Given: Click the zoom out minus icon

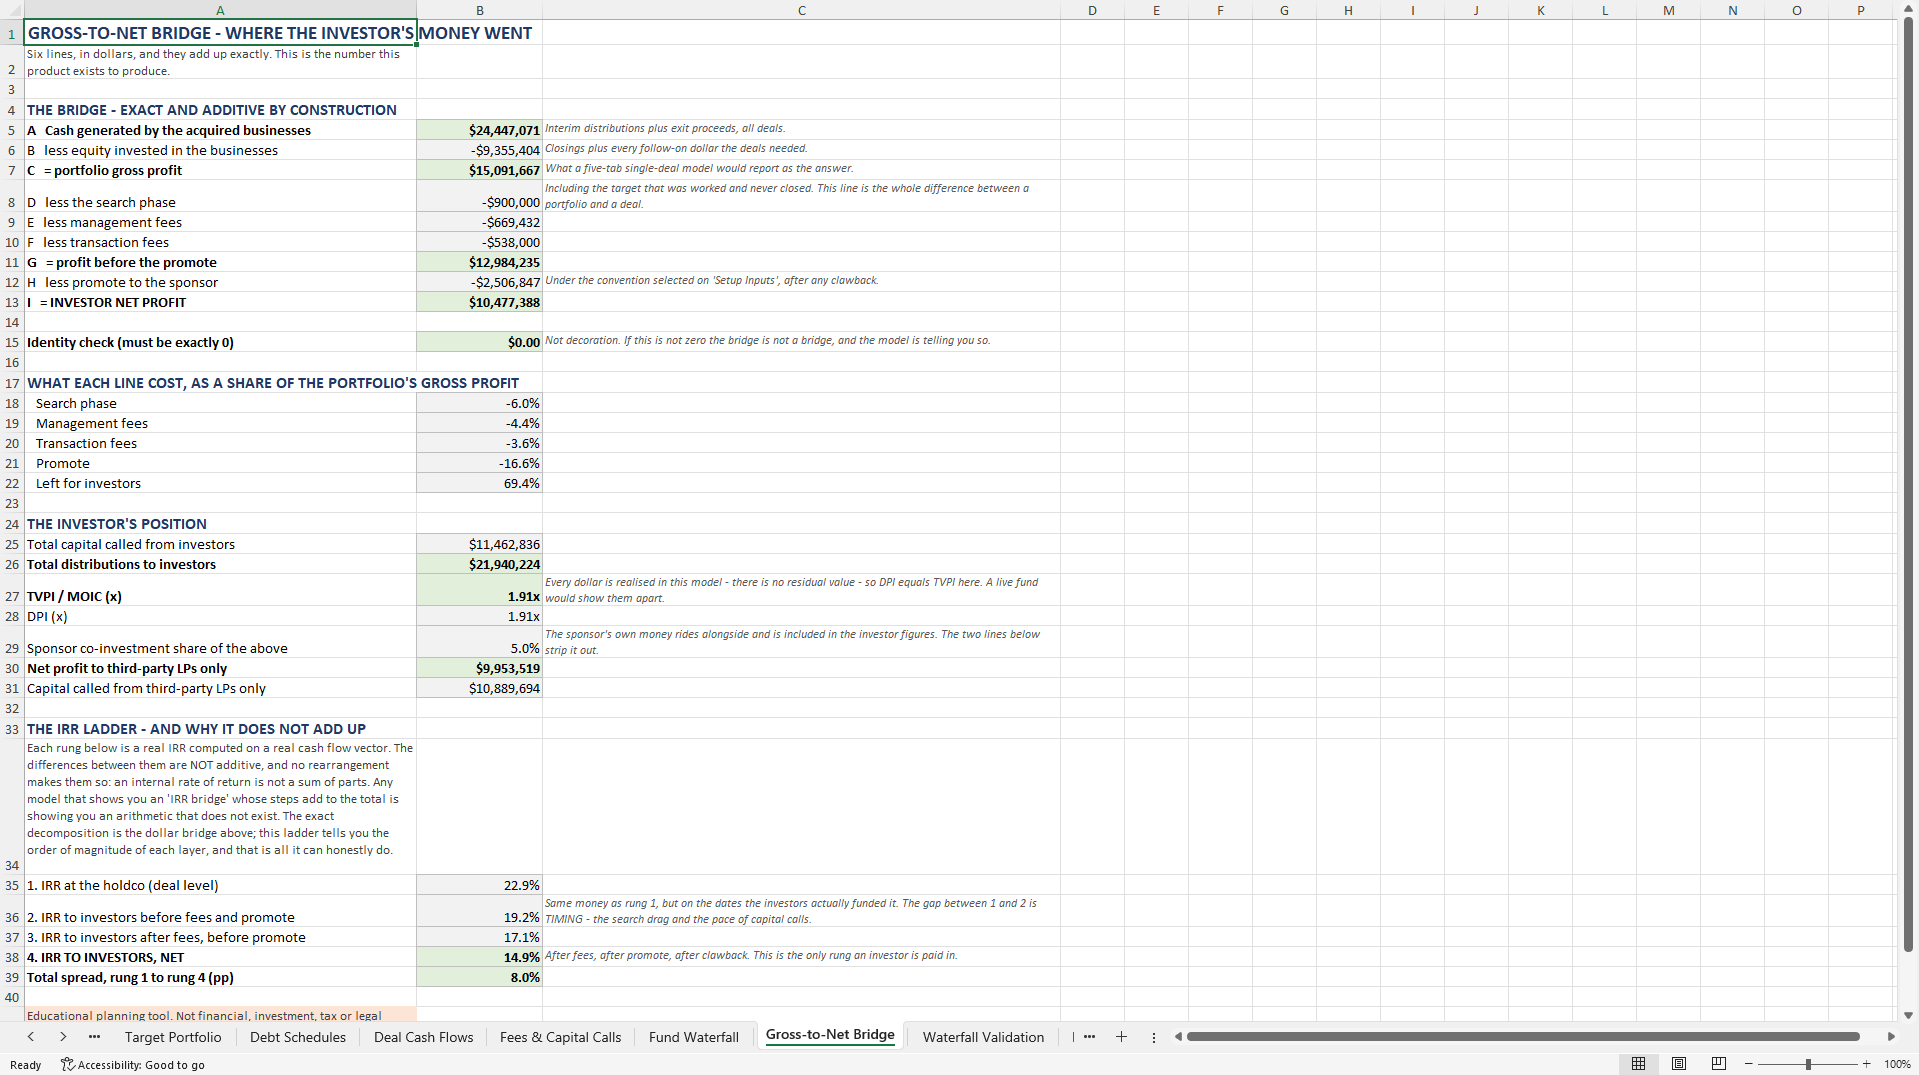Looking at the screenshot, I should [x=1748, y=1064].
